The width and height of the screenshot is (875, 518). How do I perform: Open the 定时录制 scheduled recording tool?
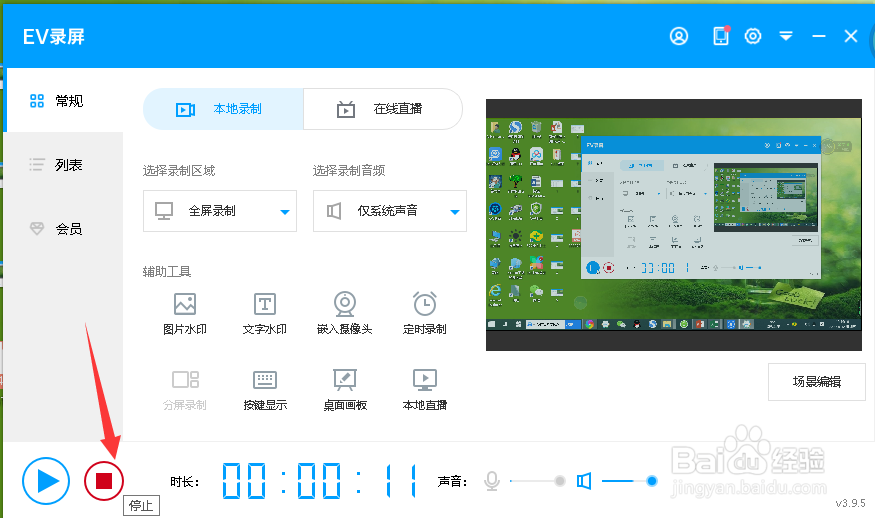point(425,313)
